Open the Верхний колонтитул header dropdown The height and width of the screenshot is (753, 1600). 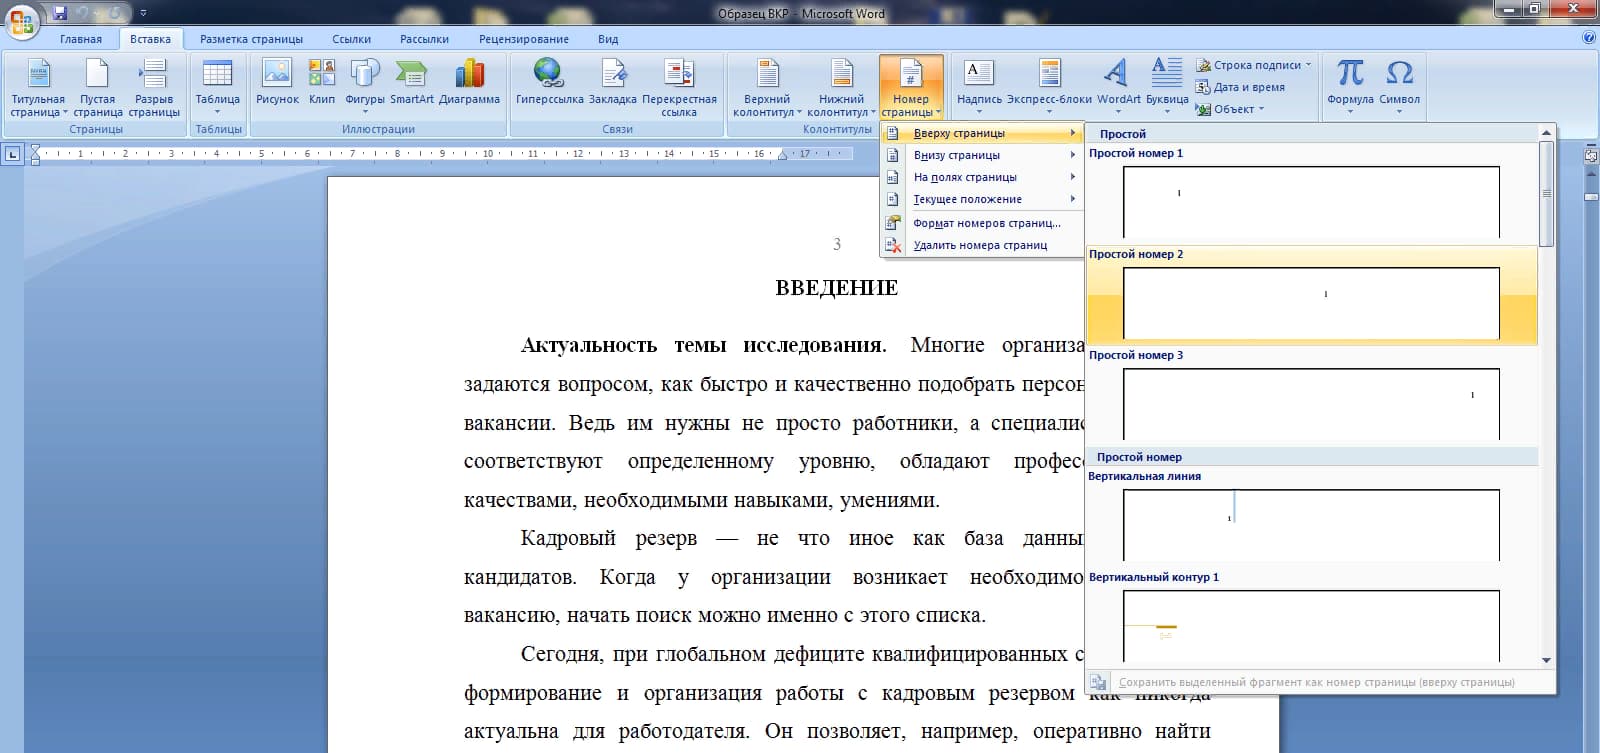tap(767, 87)
